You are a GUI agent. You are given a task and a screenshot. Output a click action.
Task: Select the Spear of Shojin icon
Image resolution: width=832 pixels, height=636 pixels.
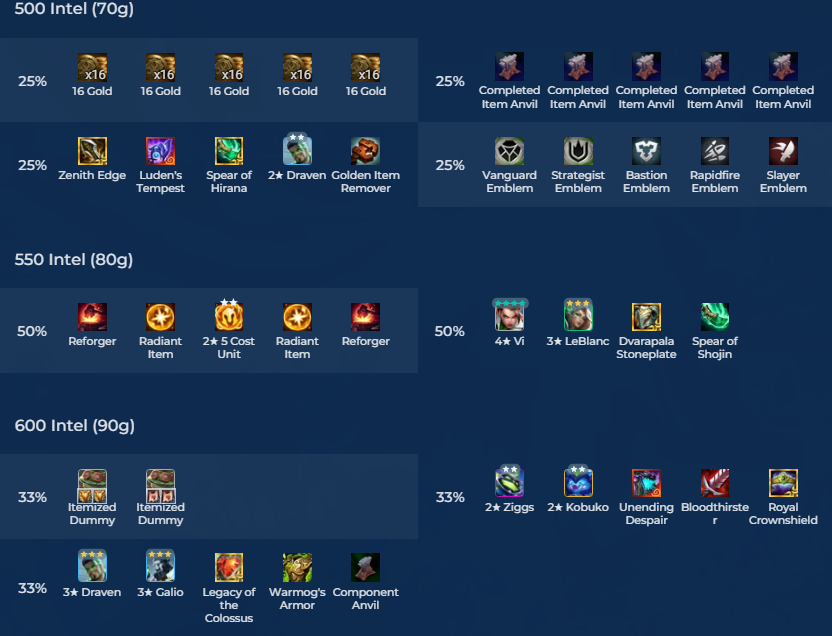click(x=715, y=317)
